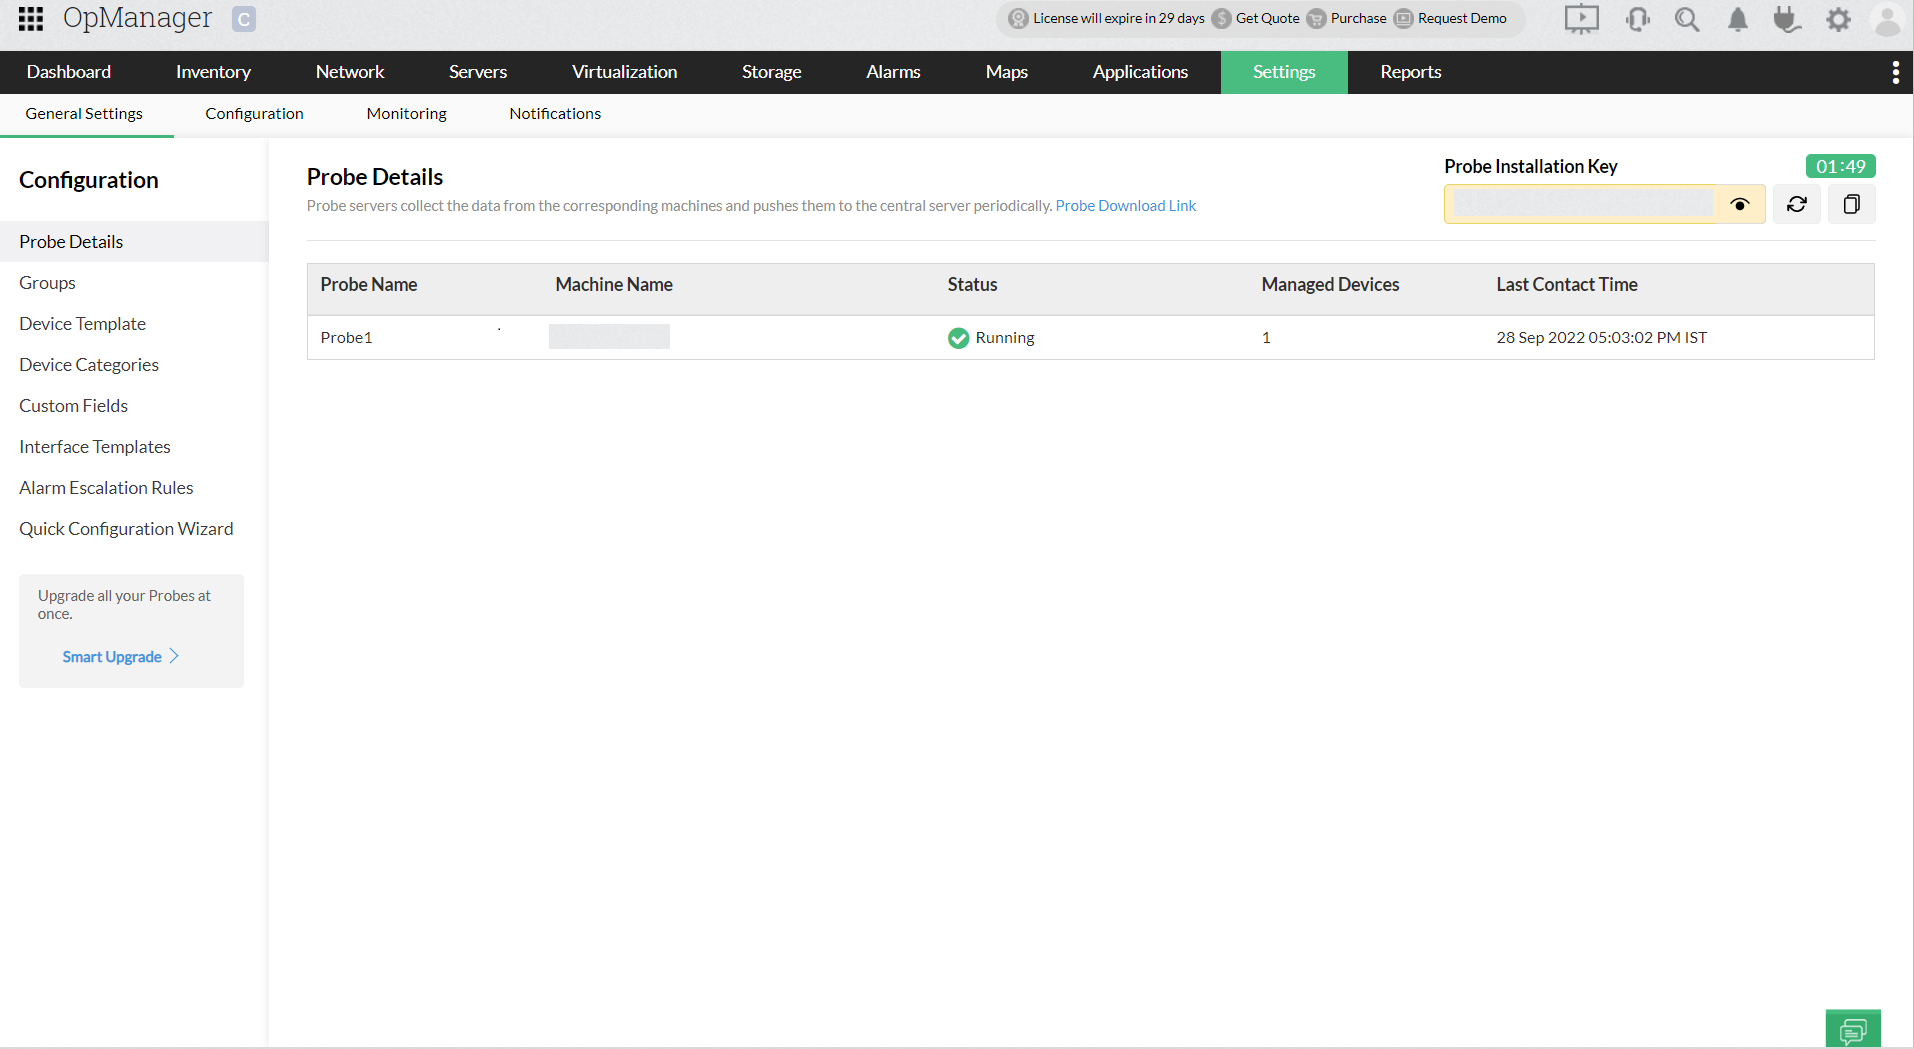The height and width of the screenshot is (1049, 1914).
Task: Copy the Probe Installation Key
Action: (1851, 203)
